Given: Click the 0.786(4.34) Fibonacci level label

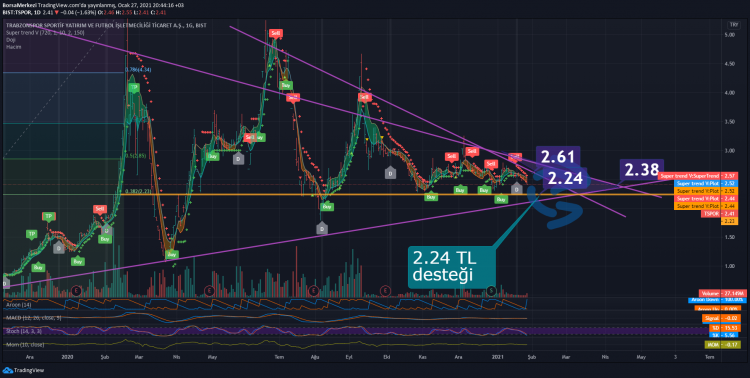Looking at the screenshot, I should (x=138, y=70).
